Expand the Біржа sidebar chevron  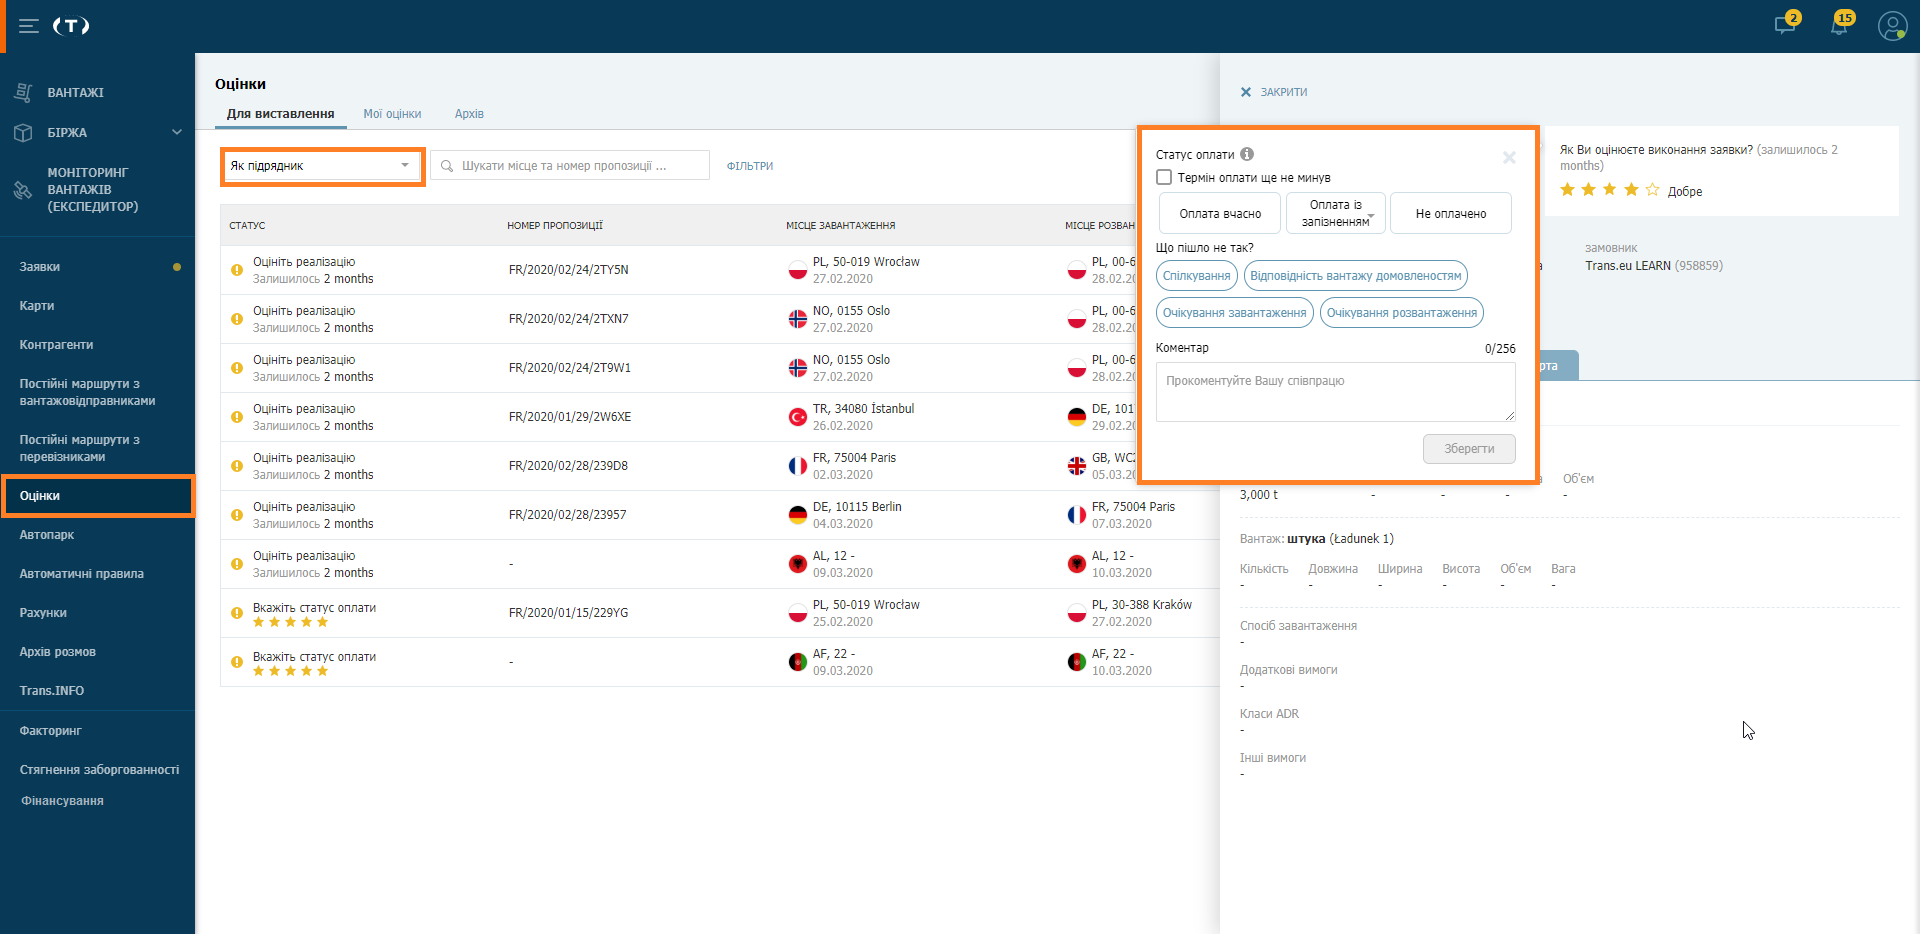pyautogui.click(x=177, y=132)
